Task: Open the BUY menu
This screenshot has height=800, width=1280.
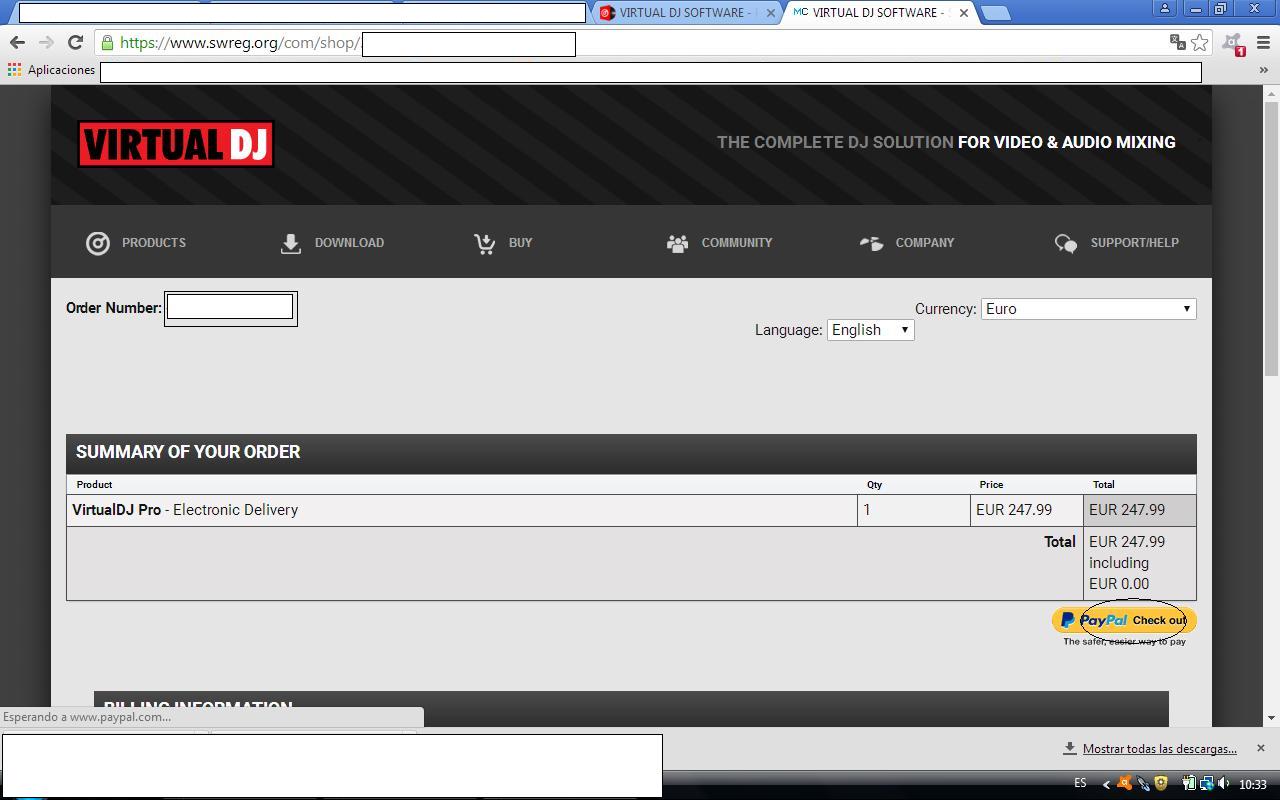Action: point(502,243)
